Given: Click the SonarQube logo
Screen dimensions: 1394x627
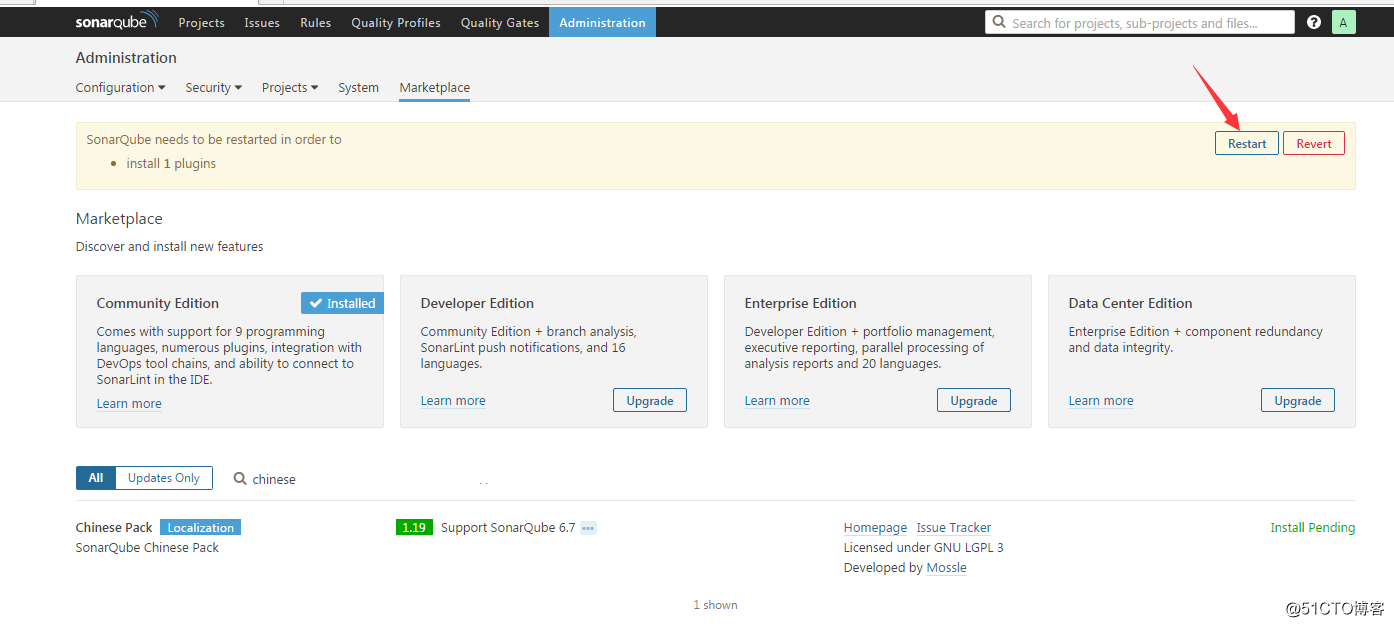Looking at the screenshot, I should pyautogui.click(x=116, y=22).
